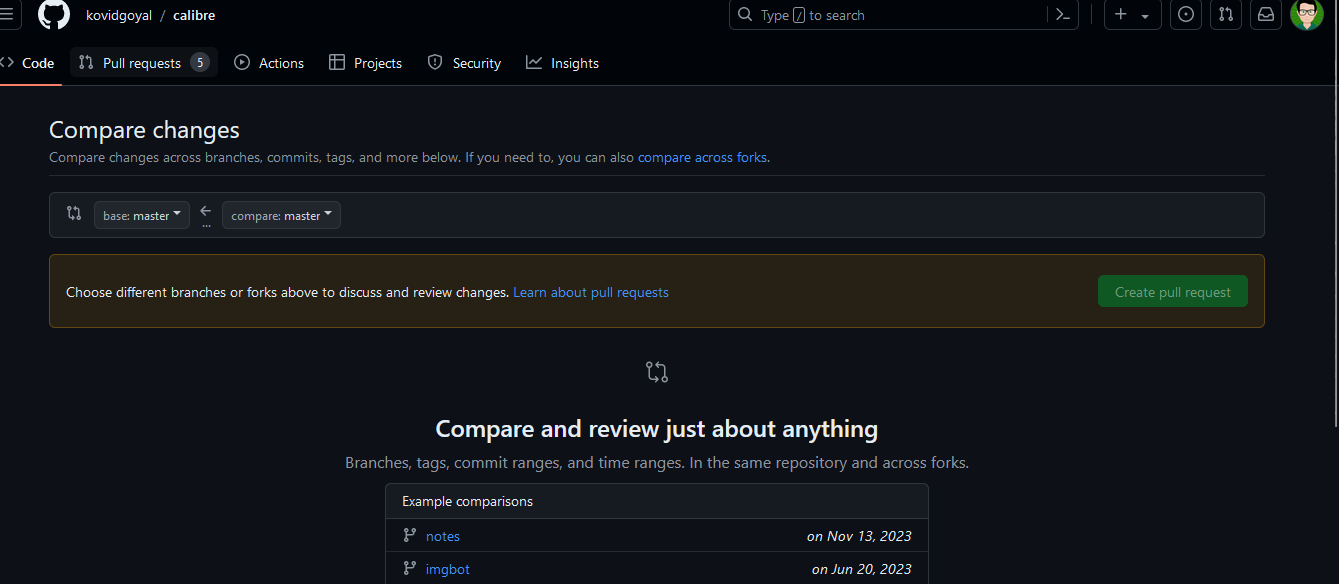Switch to the Actions tab
The height and width of the screenshot is (584, 1339).
pyautogui.click(x=269, y=63)
